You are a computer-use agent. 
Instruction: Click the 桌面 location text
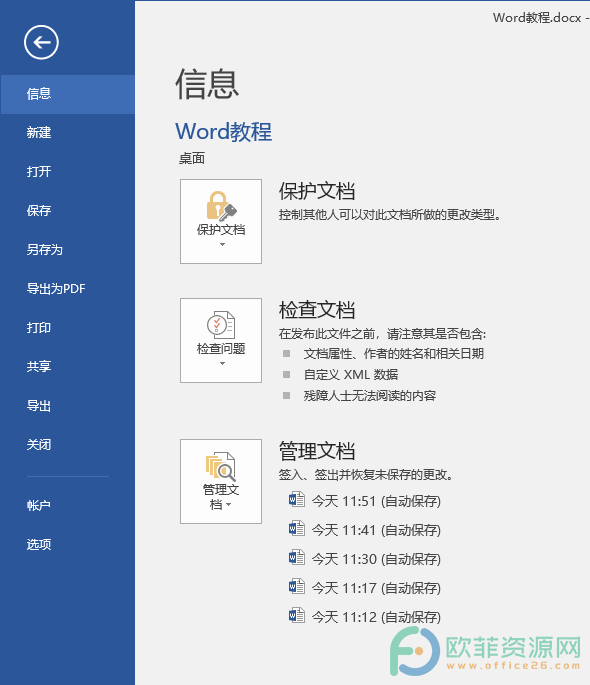point(192,158)
